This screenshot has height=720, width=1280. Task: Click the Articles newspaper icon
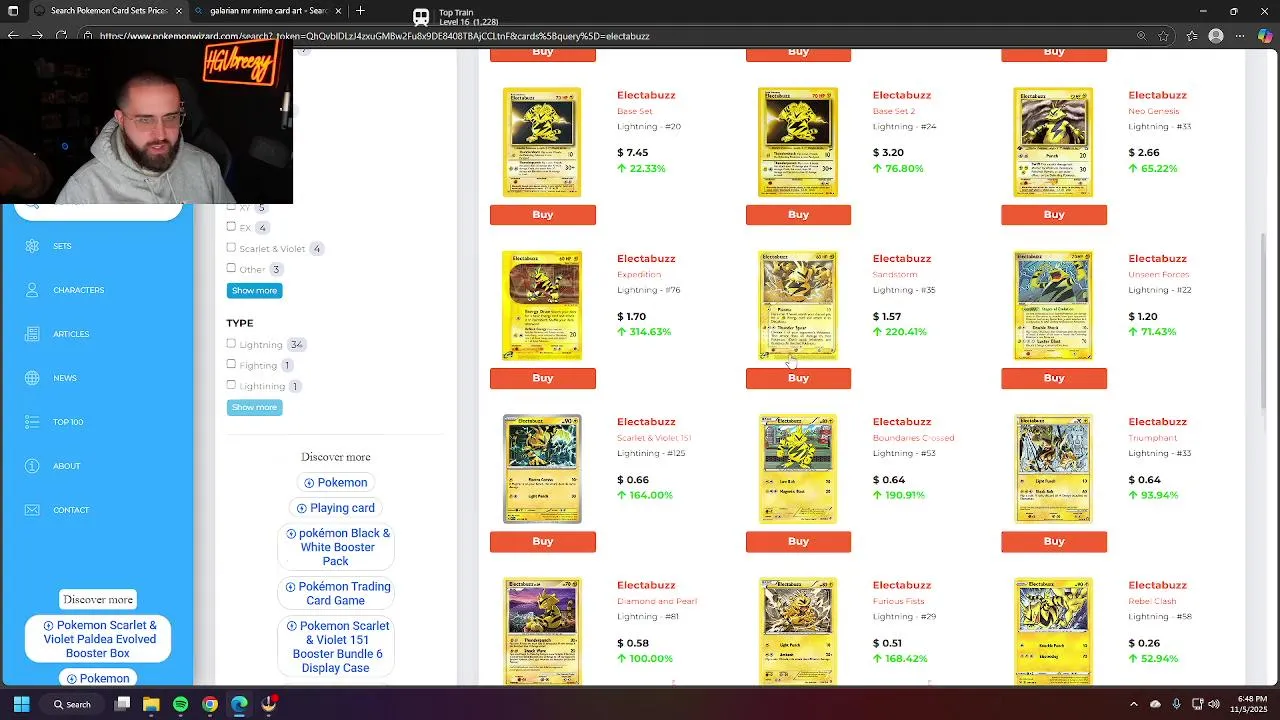pyautogui.click(x=32, y=334)
